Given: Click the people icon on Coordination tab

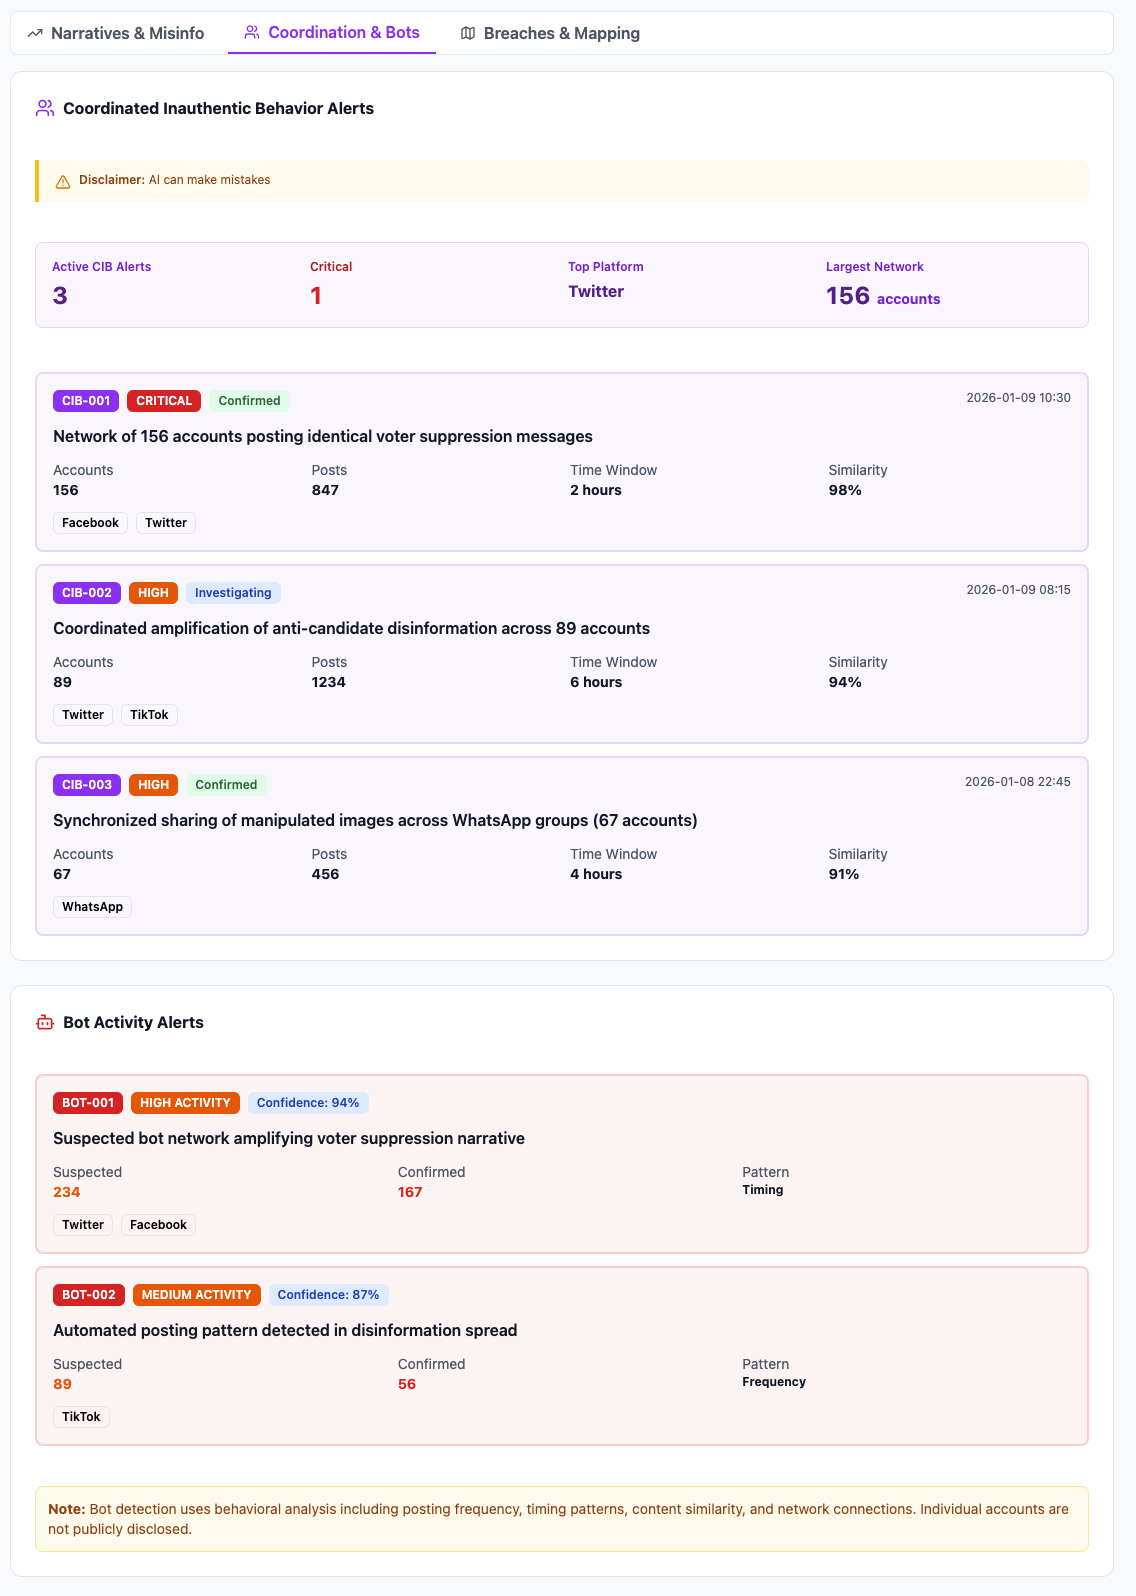Looking at the screenshot, I should click(x=252, y=33).
